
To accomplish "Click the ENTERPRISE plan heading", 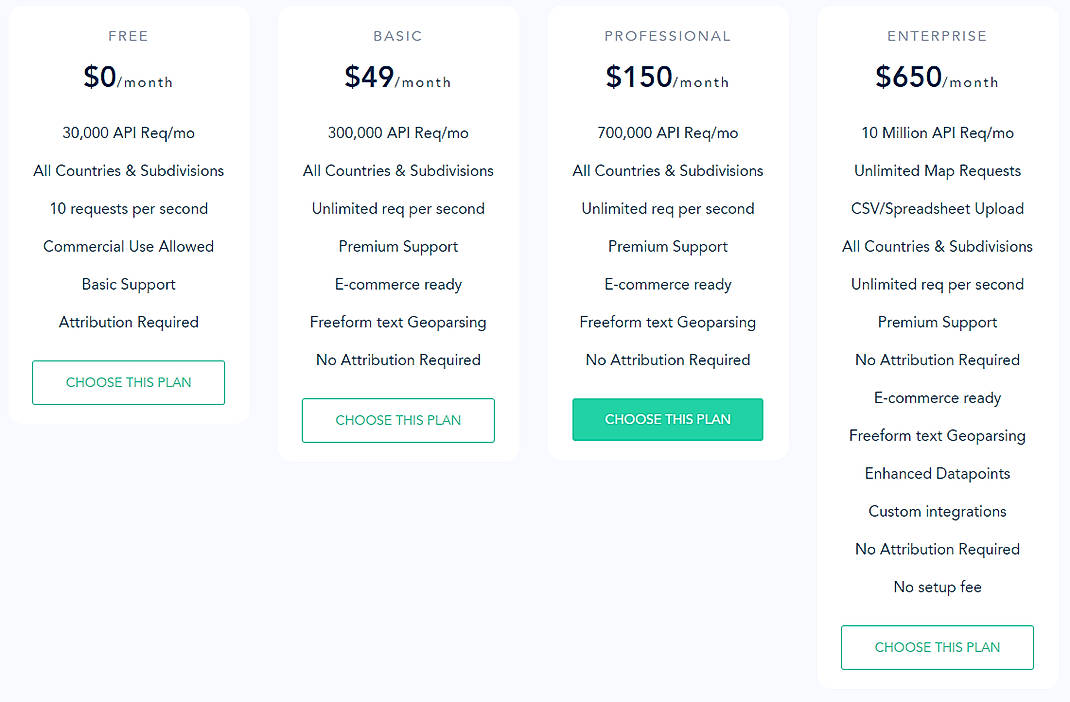I will [937, 36].
